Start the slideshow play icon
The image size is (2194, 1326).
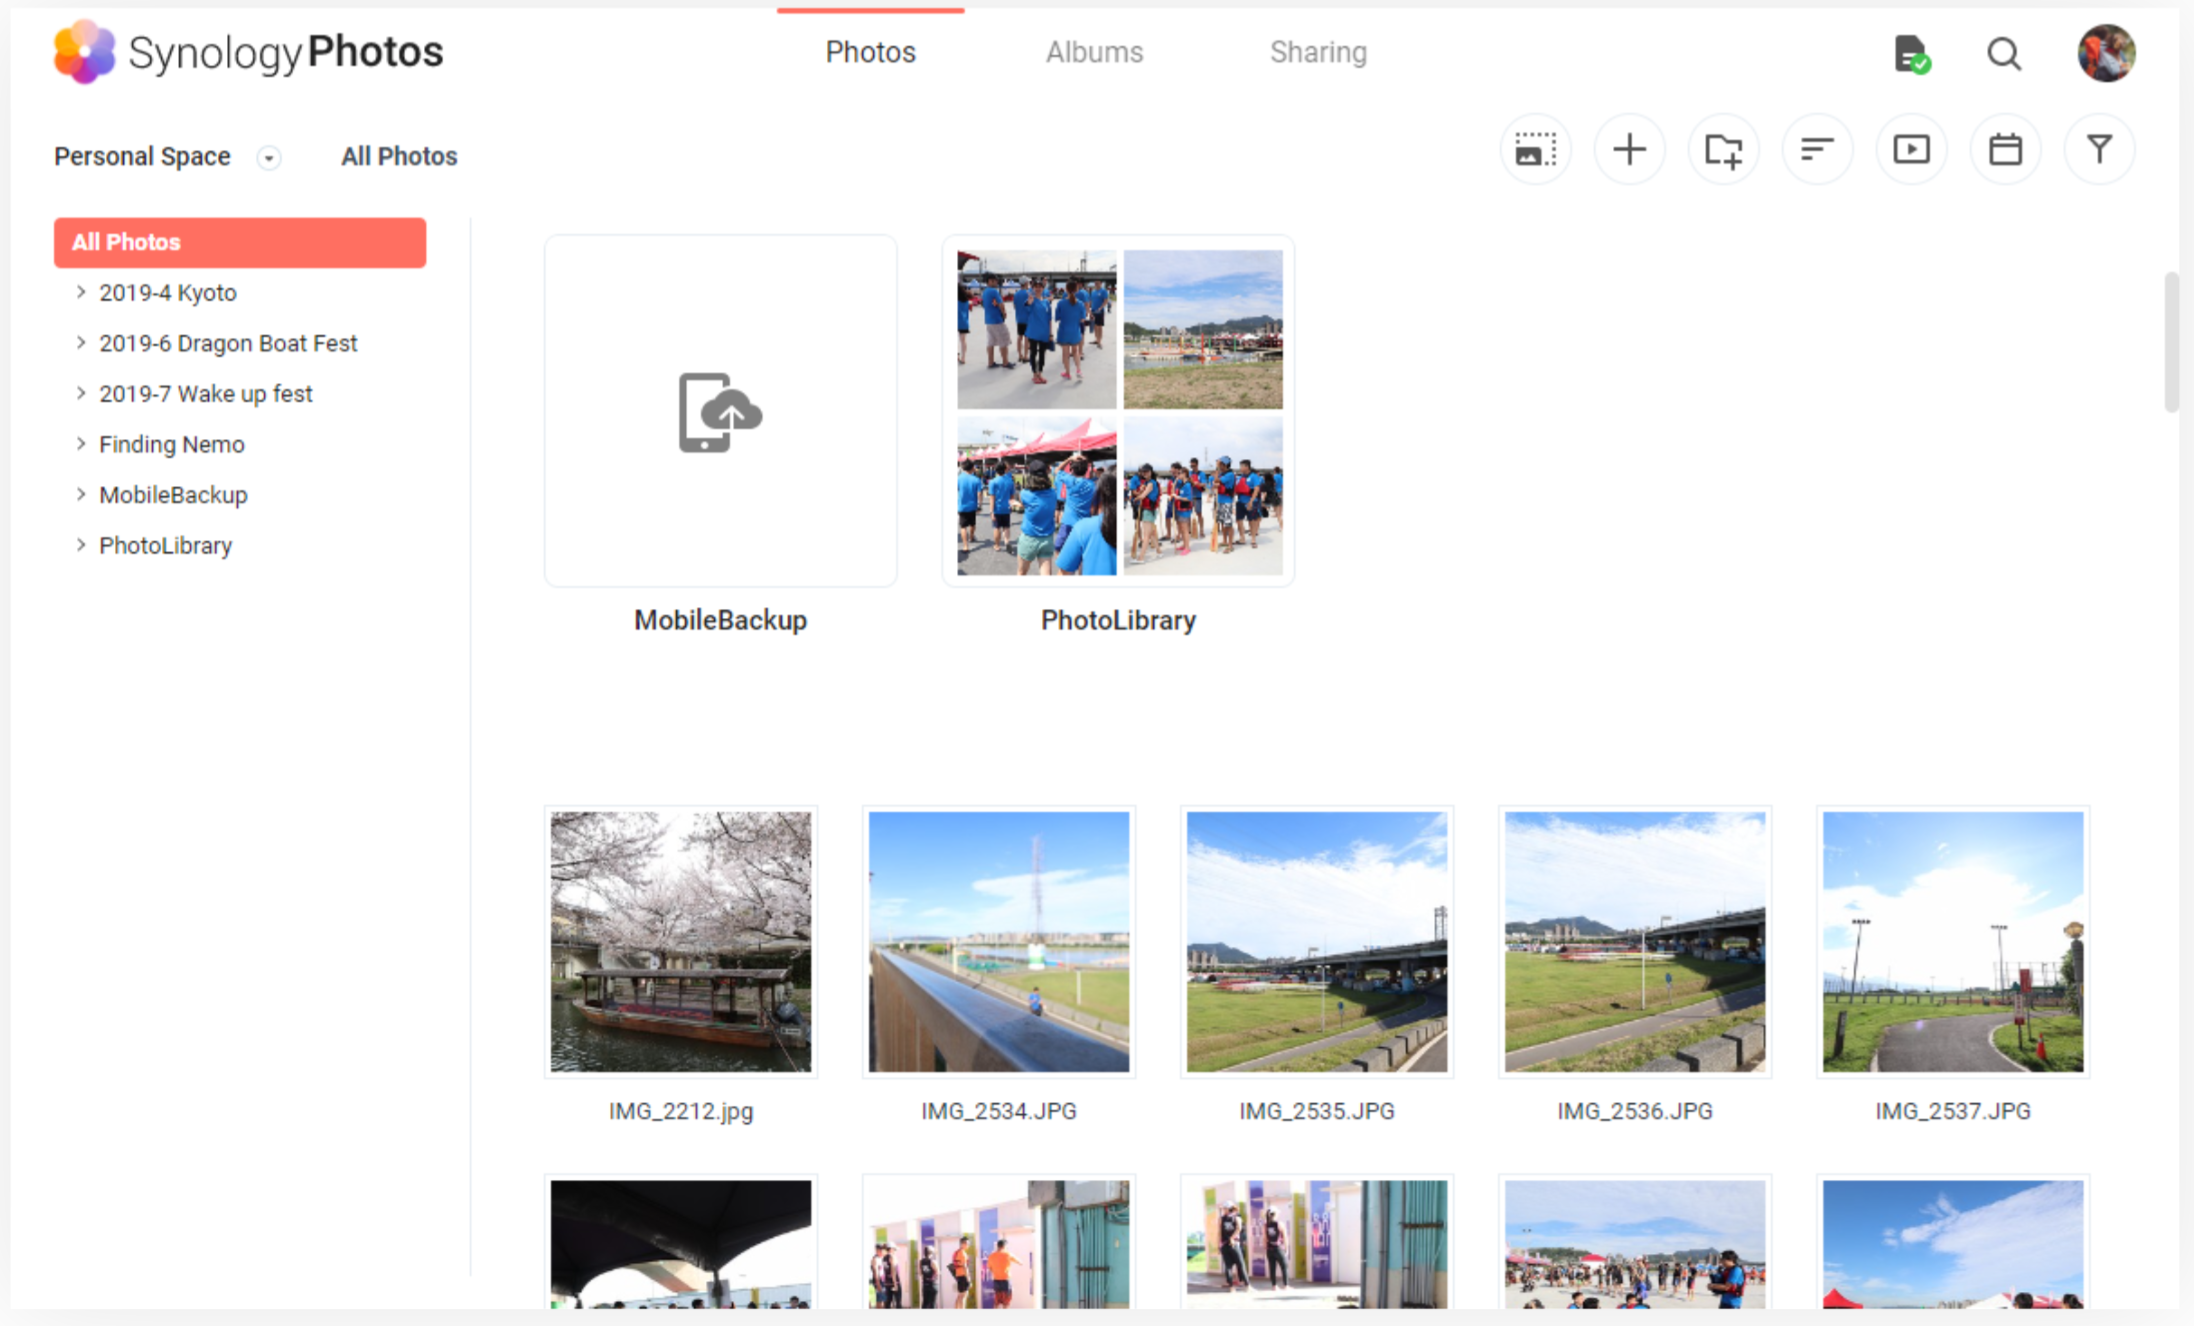coord(1911,150)
